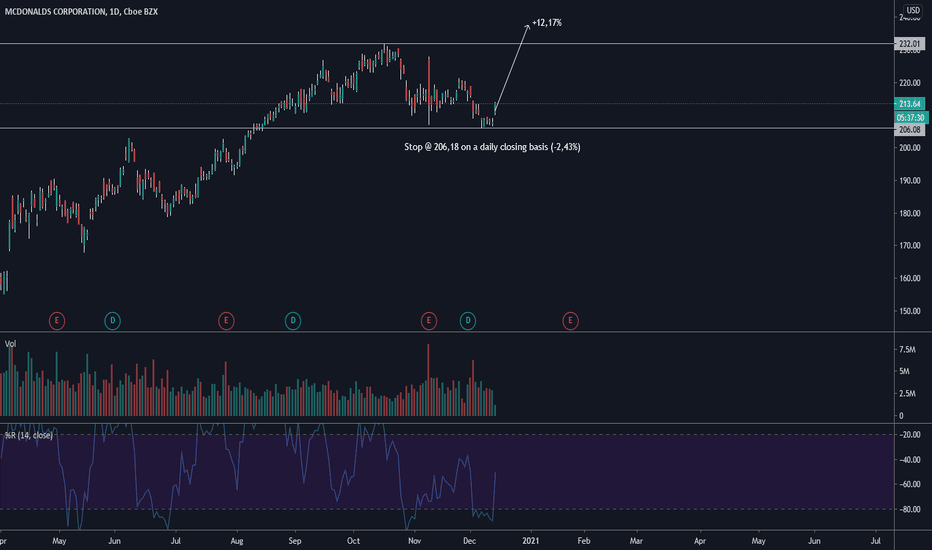Click the Mar label on time axis
932x550 pixels.
click(636, 540)
